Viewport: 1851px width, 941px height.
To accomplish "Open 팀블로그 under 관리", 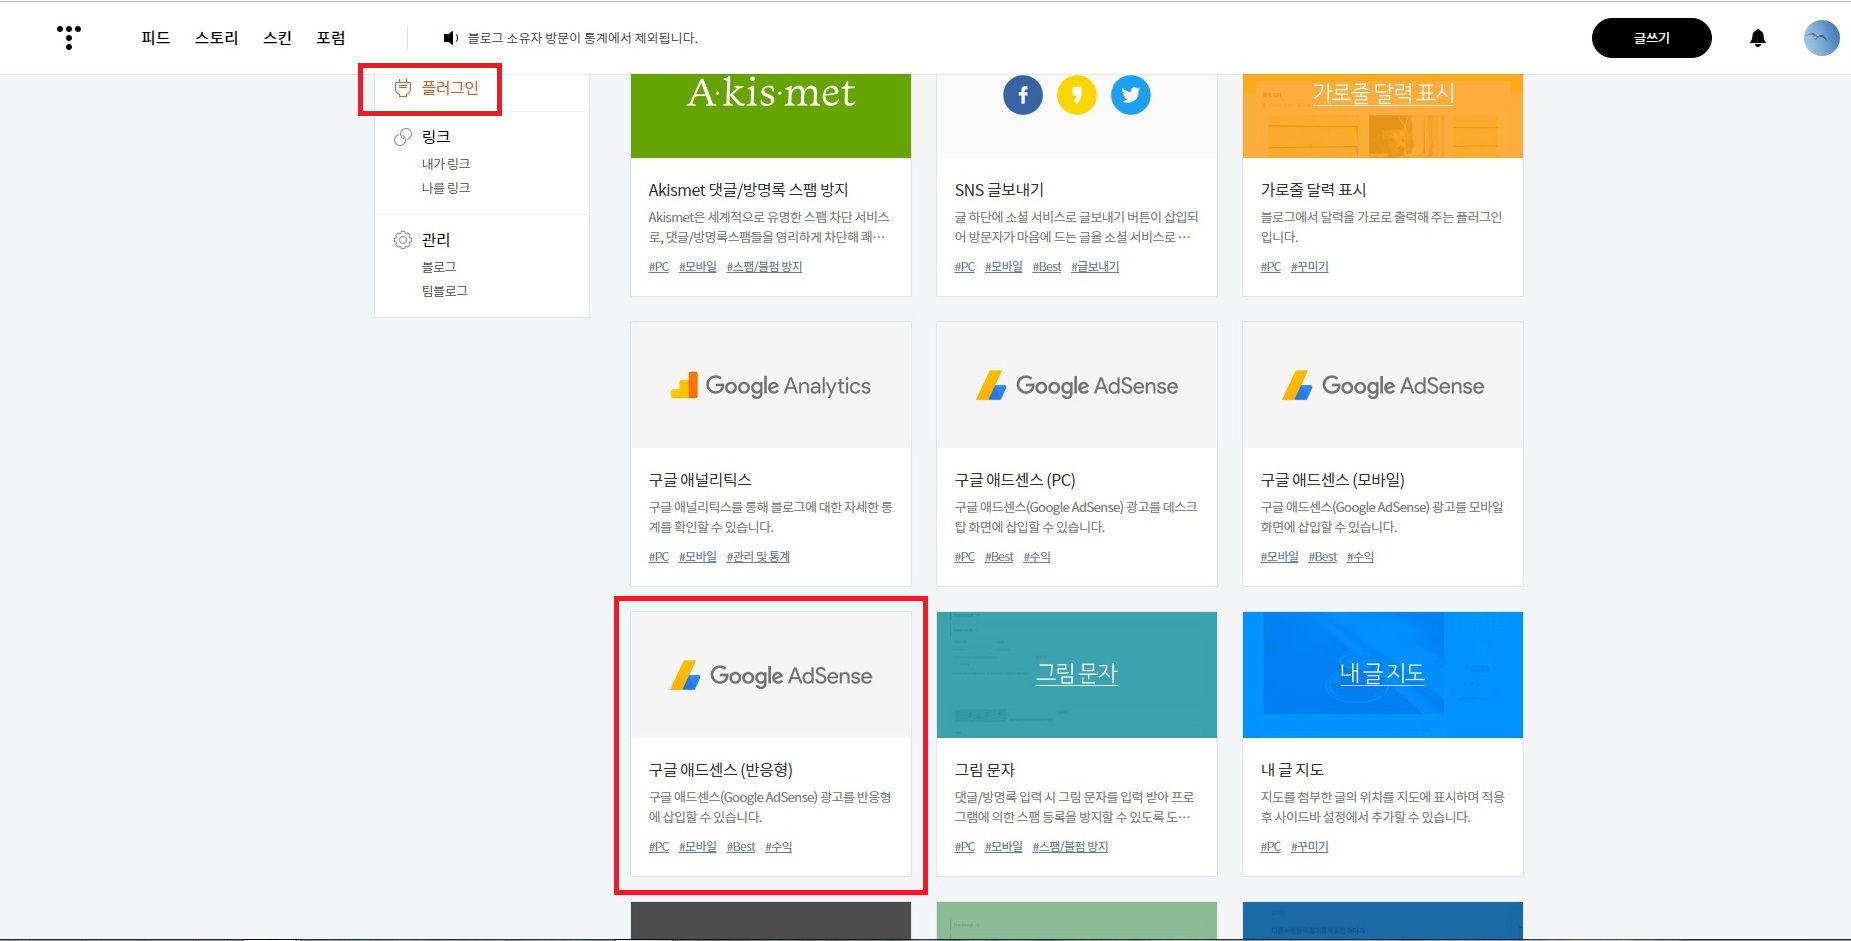I will click(445, 291).
